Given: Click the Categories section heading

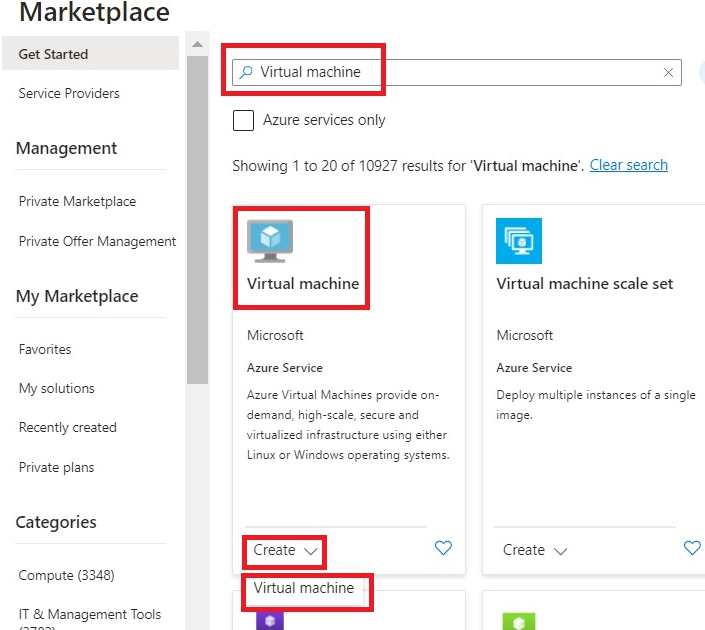Looking at the screenshot, I should [56, 522].
